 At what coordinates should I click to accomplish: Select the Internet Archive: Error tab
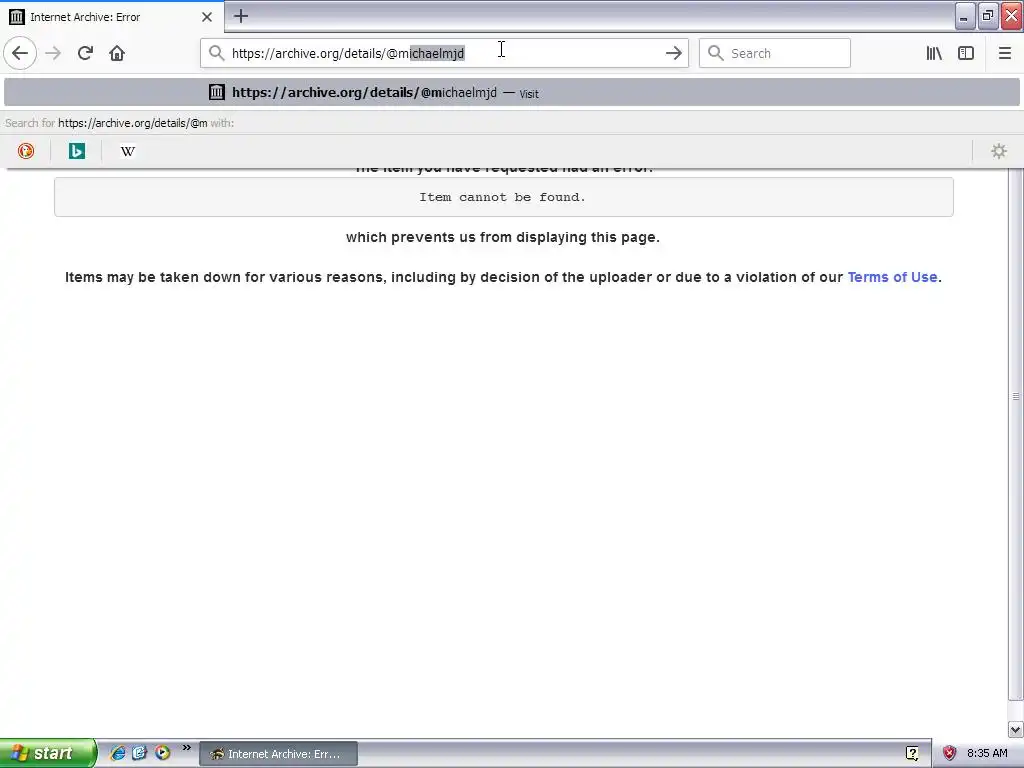click(x=111, y=16)
